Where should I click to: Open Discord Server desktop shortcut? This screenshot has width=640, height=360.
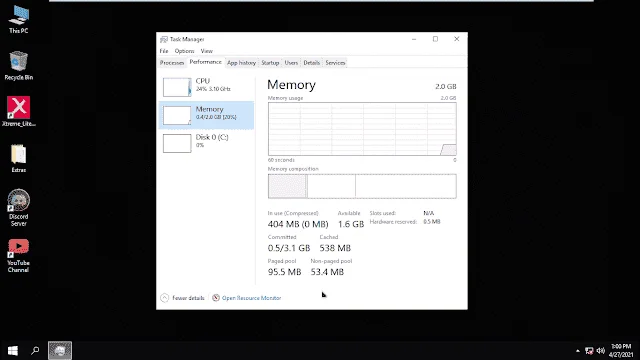pyautogui.click(x=18, y=207)
